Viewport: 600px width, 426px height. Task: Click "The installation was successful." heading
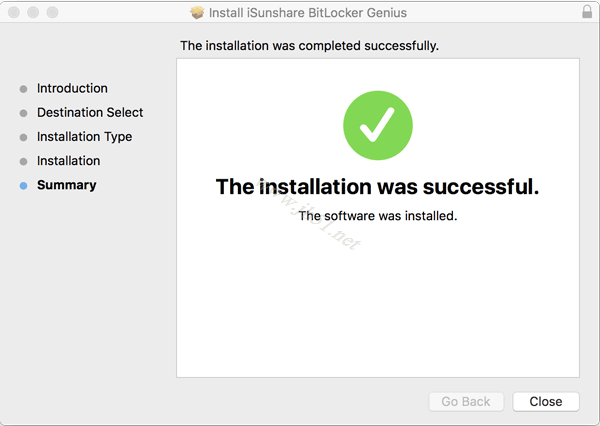(x=377, y=187)
